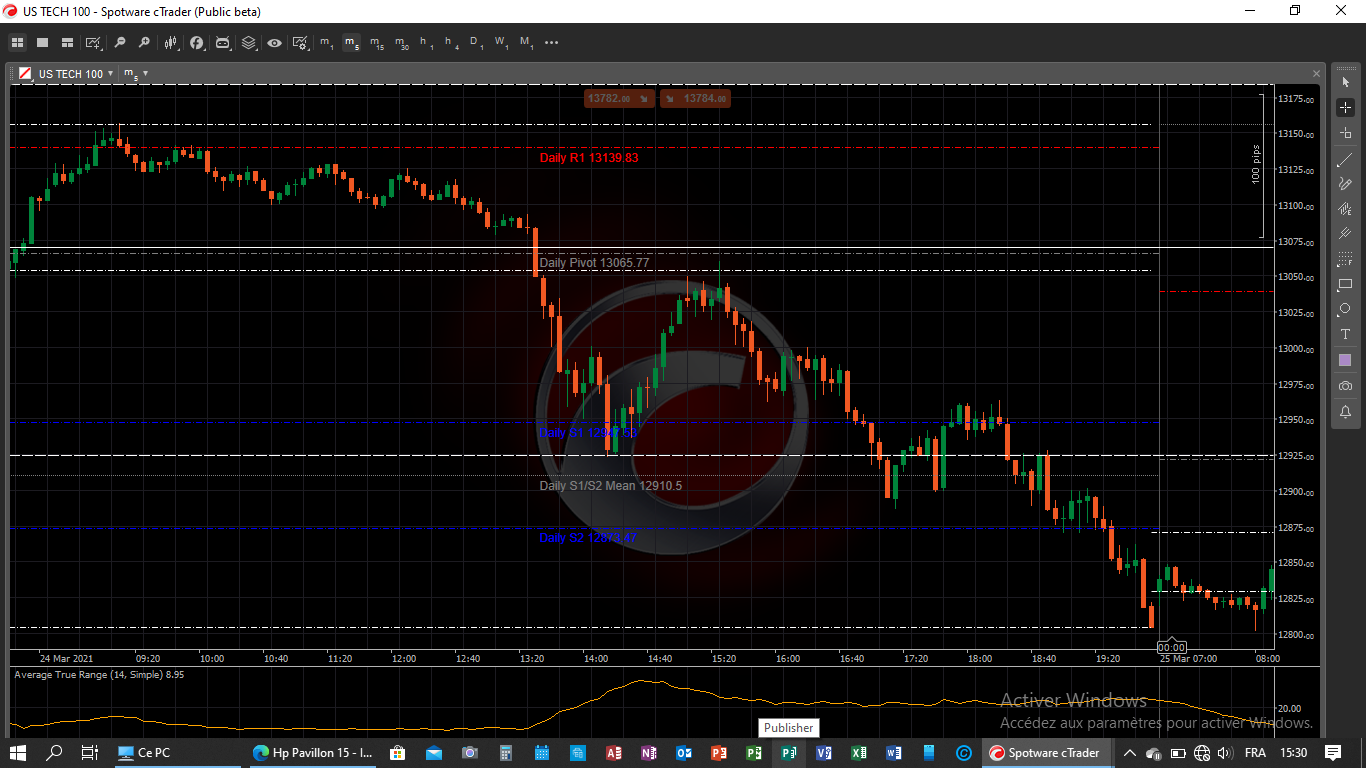Switch to Hp Pavillon Edge window

pyautogui.click(x=313, y=753)
